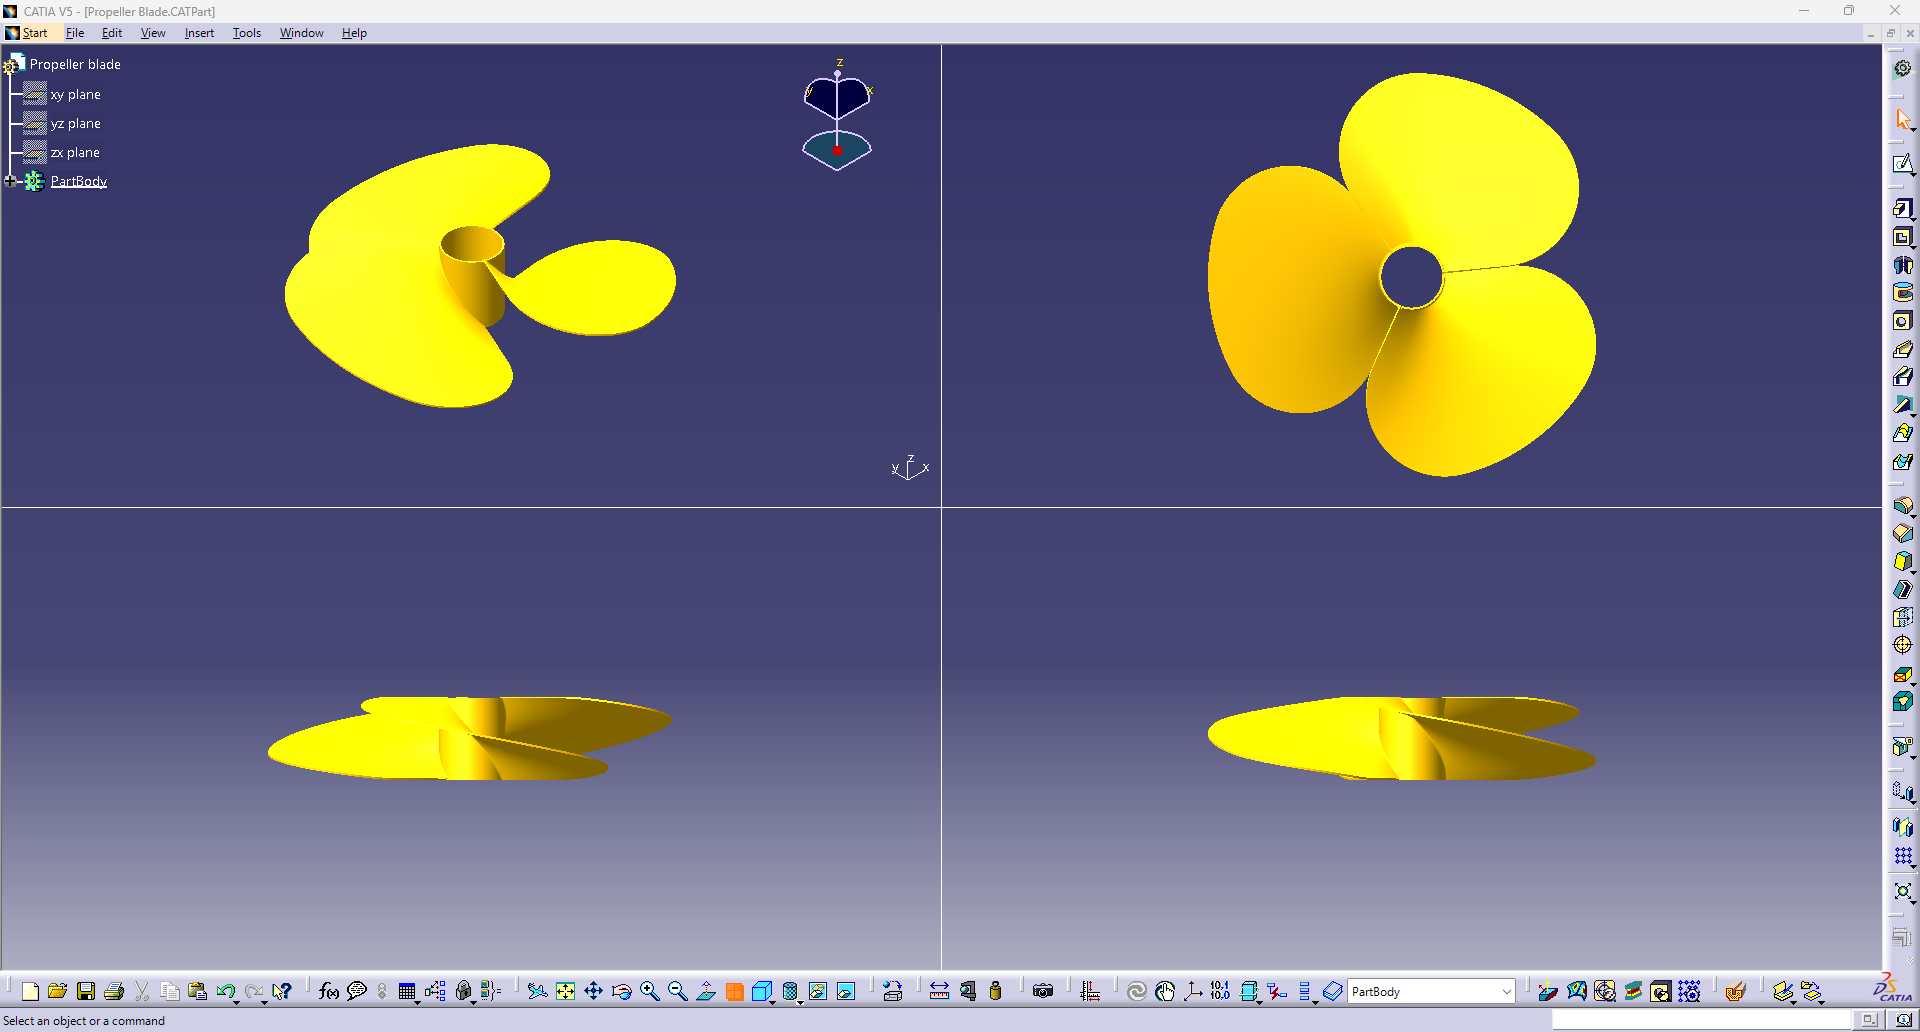The height and width of the screenshot is (1032, 1920).
Task: Open the PartBody body selector dropdown
Action: [1506, 992]
